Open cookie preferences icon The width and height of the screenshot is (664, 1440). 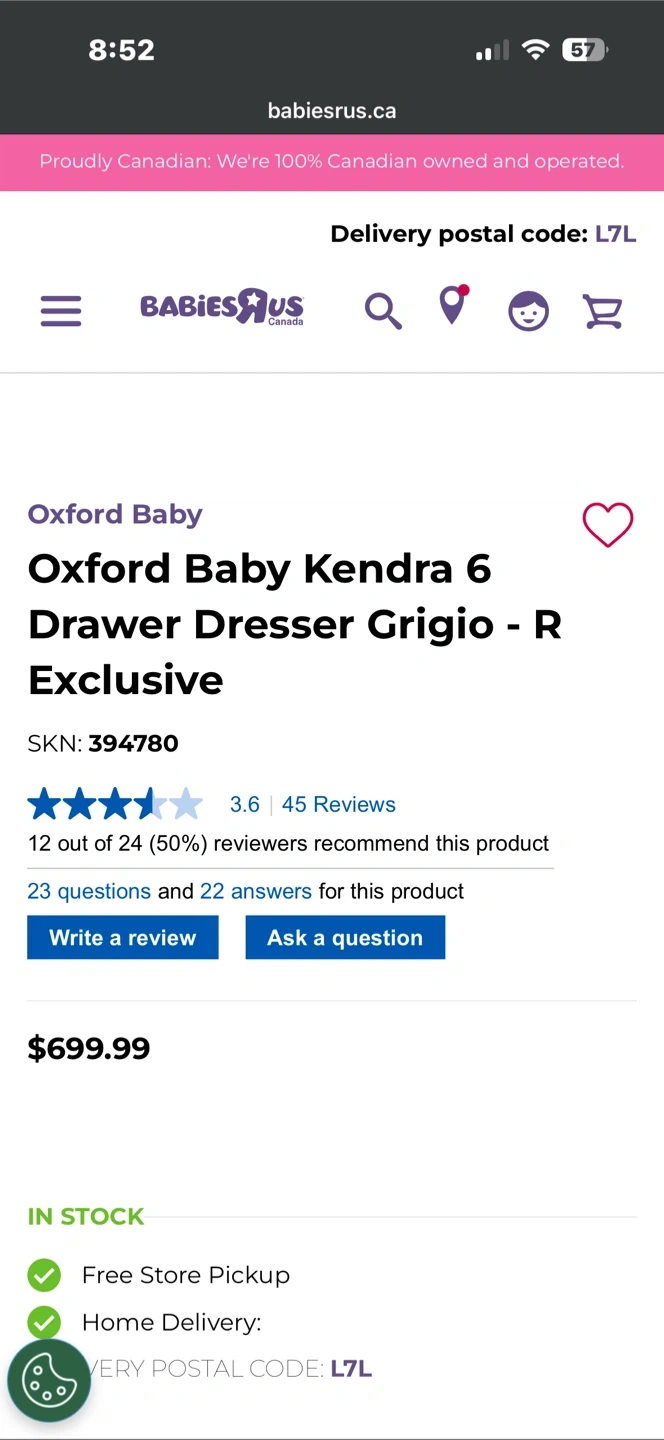(49, 1380)
